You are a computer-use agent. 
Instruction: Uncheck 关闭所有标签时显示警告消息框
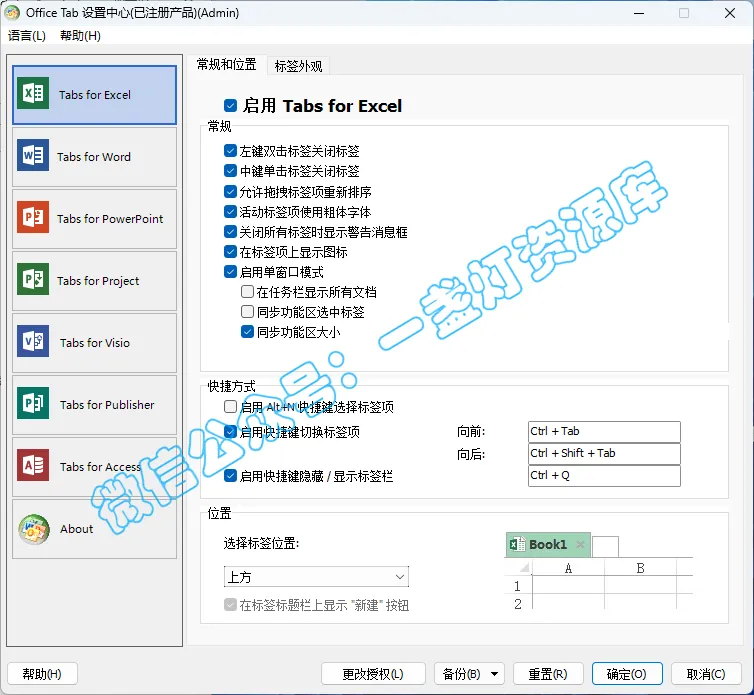pyautogui.click(x=230, y=232)
